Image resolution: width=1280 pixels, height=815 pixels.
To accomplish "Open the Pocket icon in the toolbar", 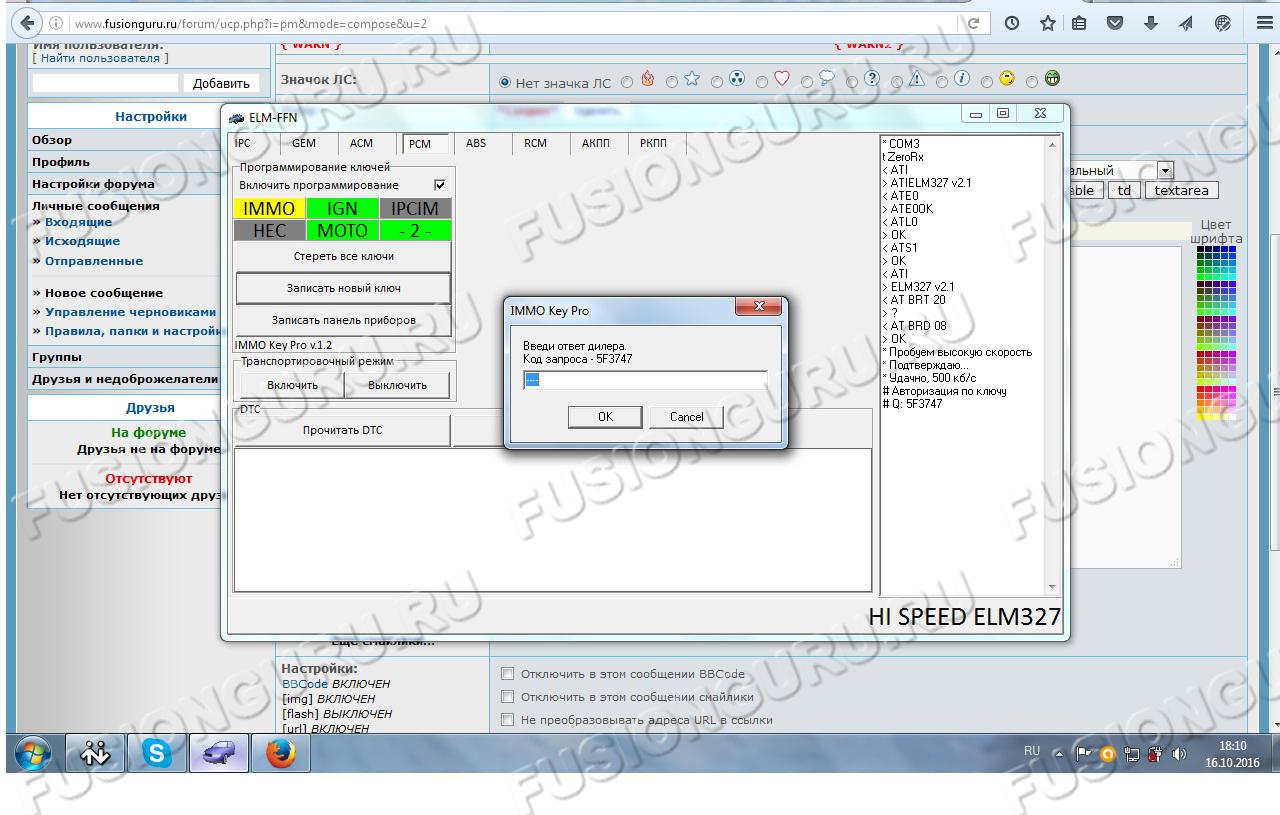I will pos(1115,23).
